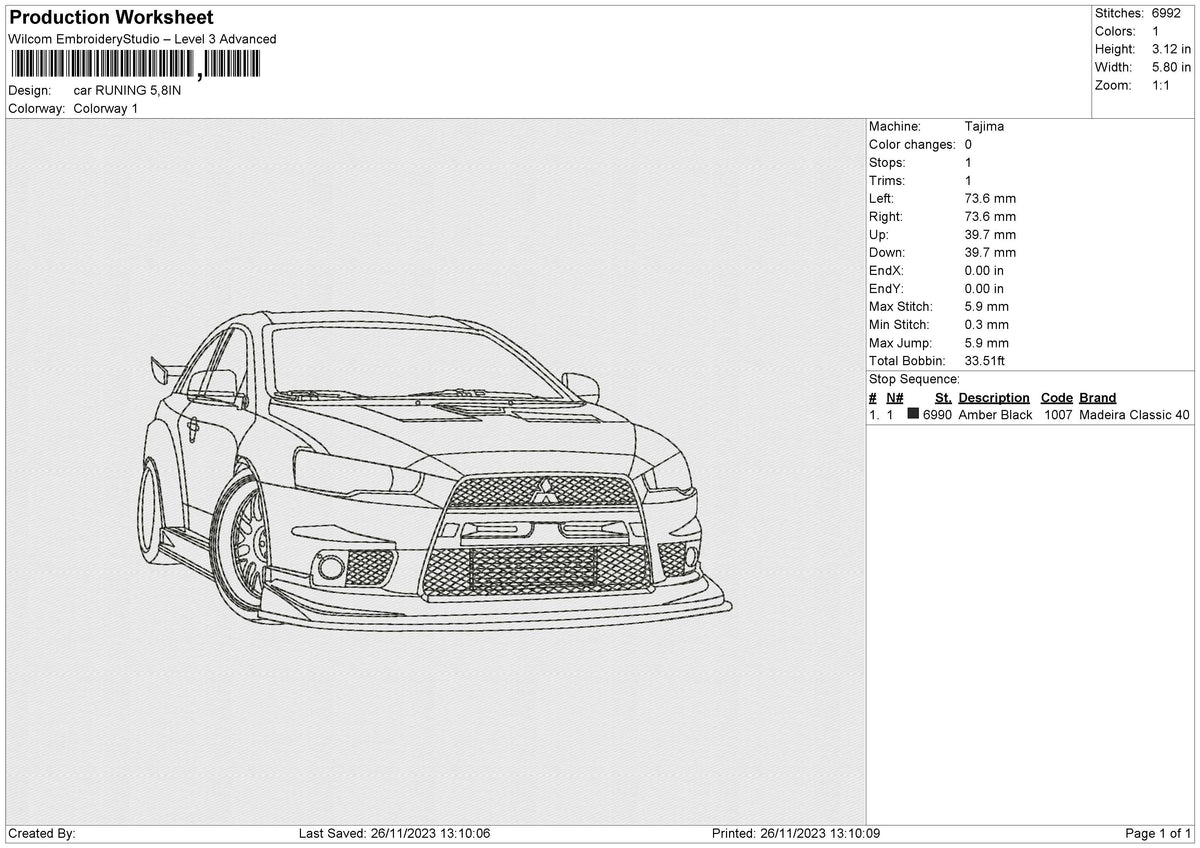Click the Stops label
The image size is (1200, 848).
[x=887, y=162]
